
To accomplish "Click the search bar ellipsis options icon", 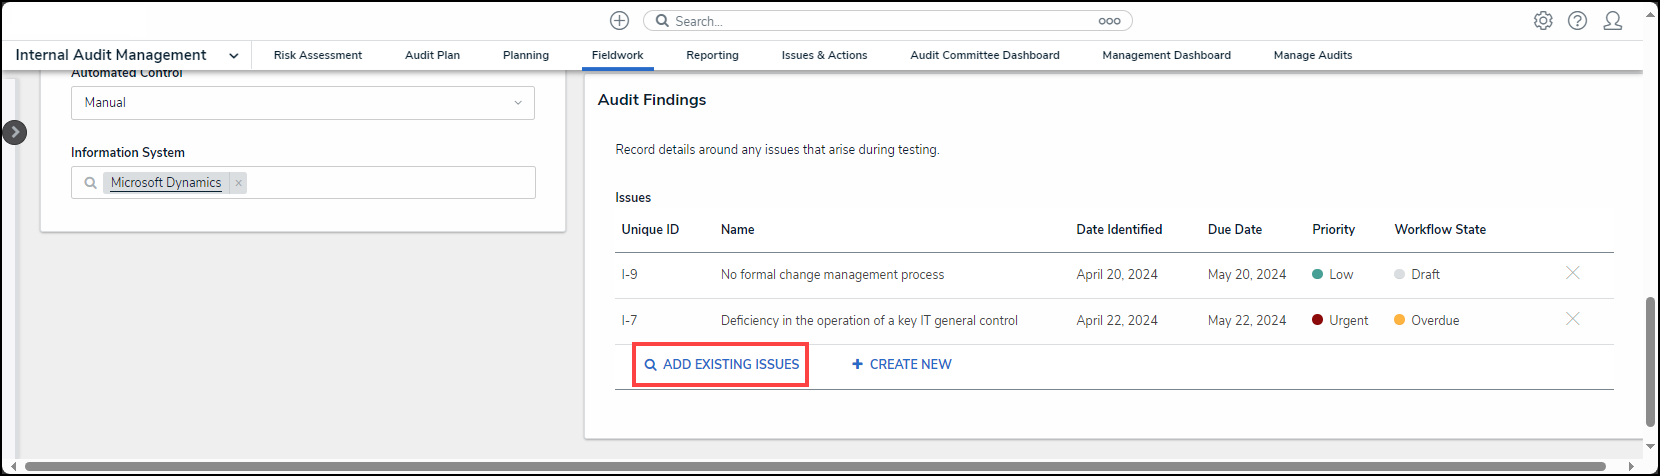I will pos(1109,21).
